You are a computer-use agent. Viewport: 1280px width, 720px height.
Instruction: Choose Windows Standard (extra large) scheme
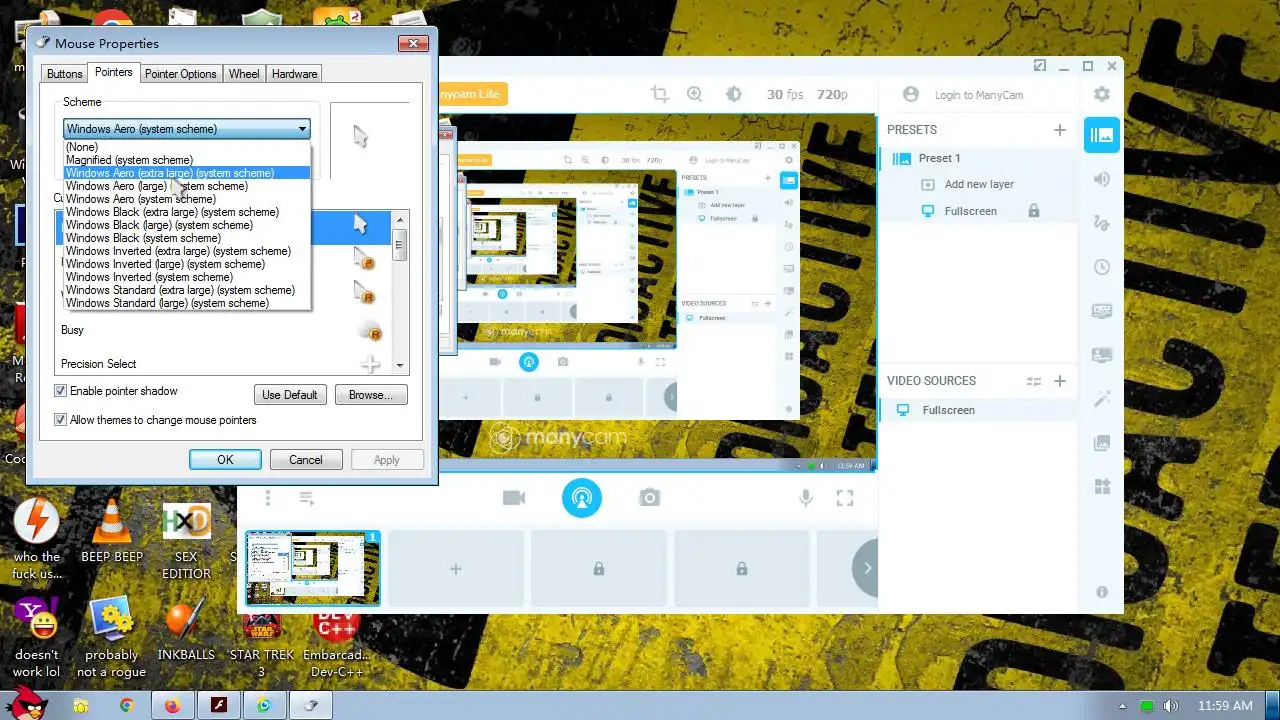188,290
